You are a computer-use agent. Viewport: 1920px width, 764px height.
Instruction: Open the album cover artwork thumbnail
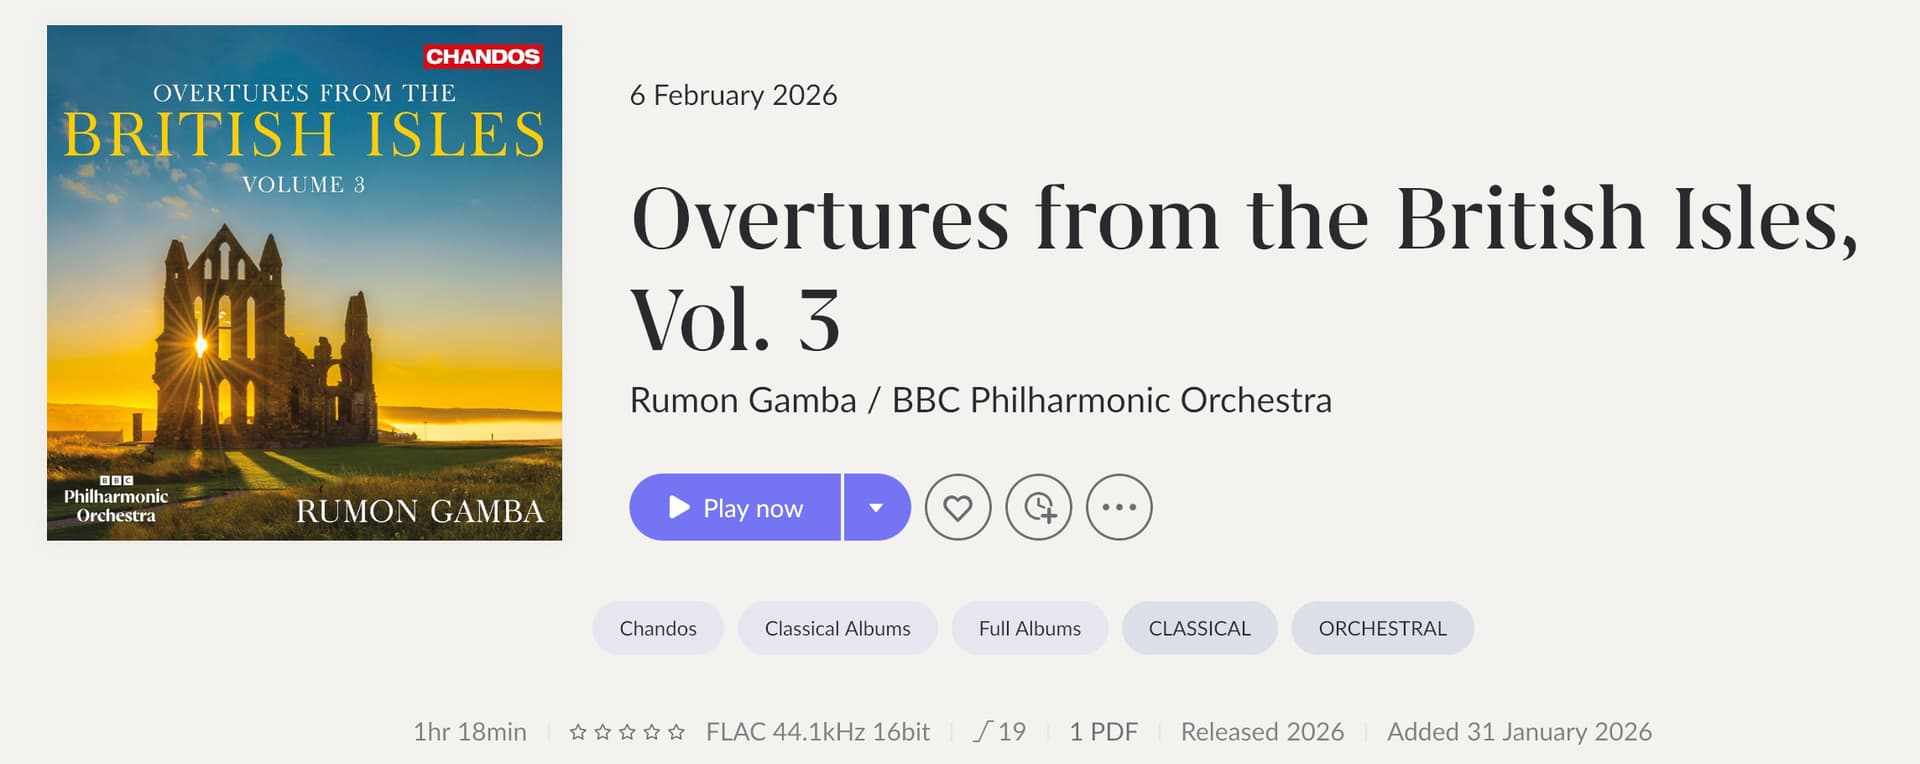304,283
